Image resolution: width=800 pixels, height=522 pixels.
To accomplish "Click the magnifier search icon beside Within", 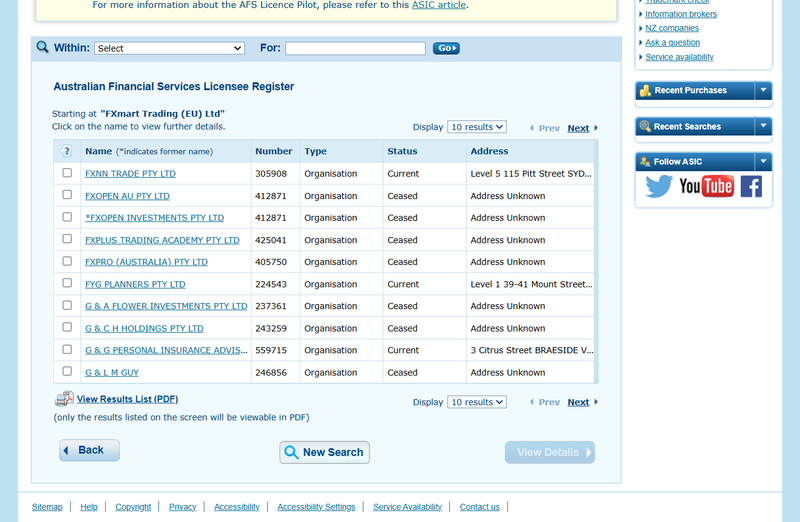I will [x=42, y=47].
